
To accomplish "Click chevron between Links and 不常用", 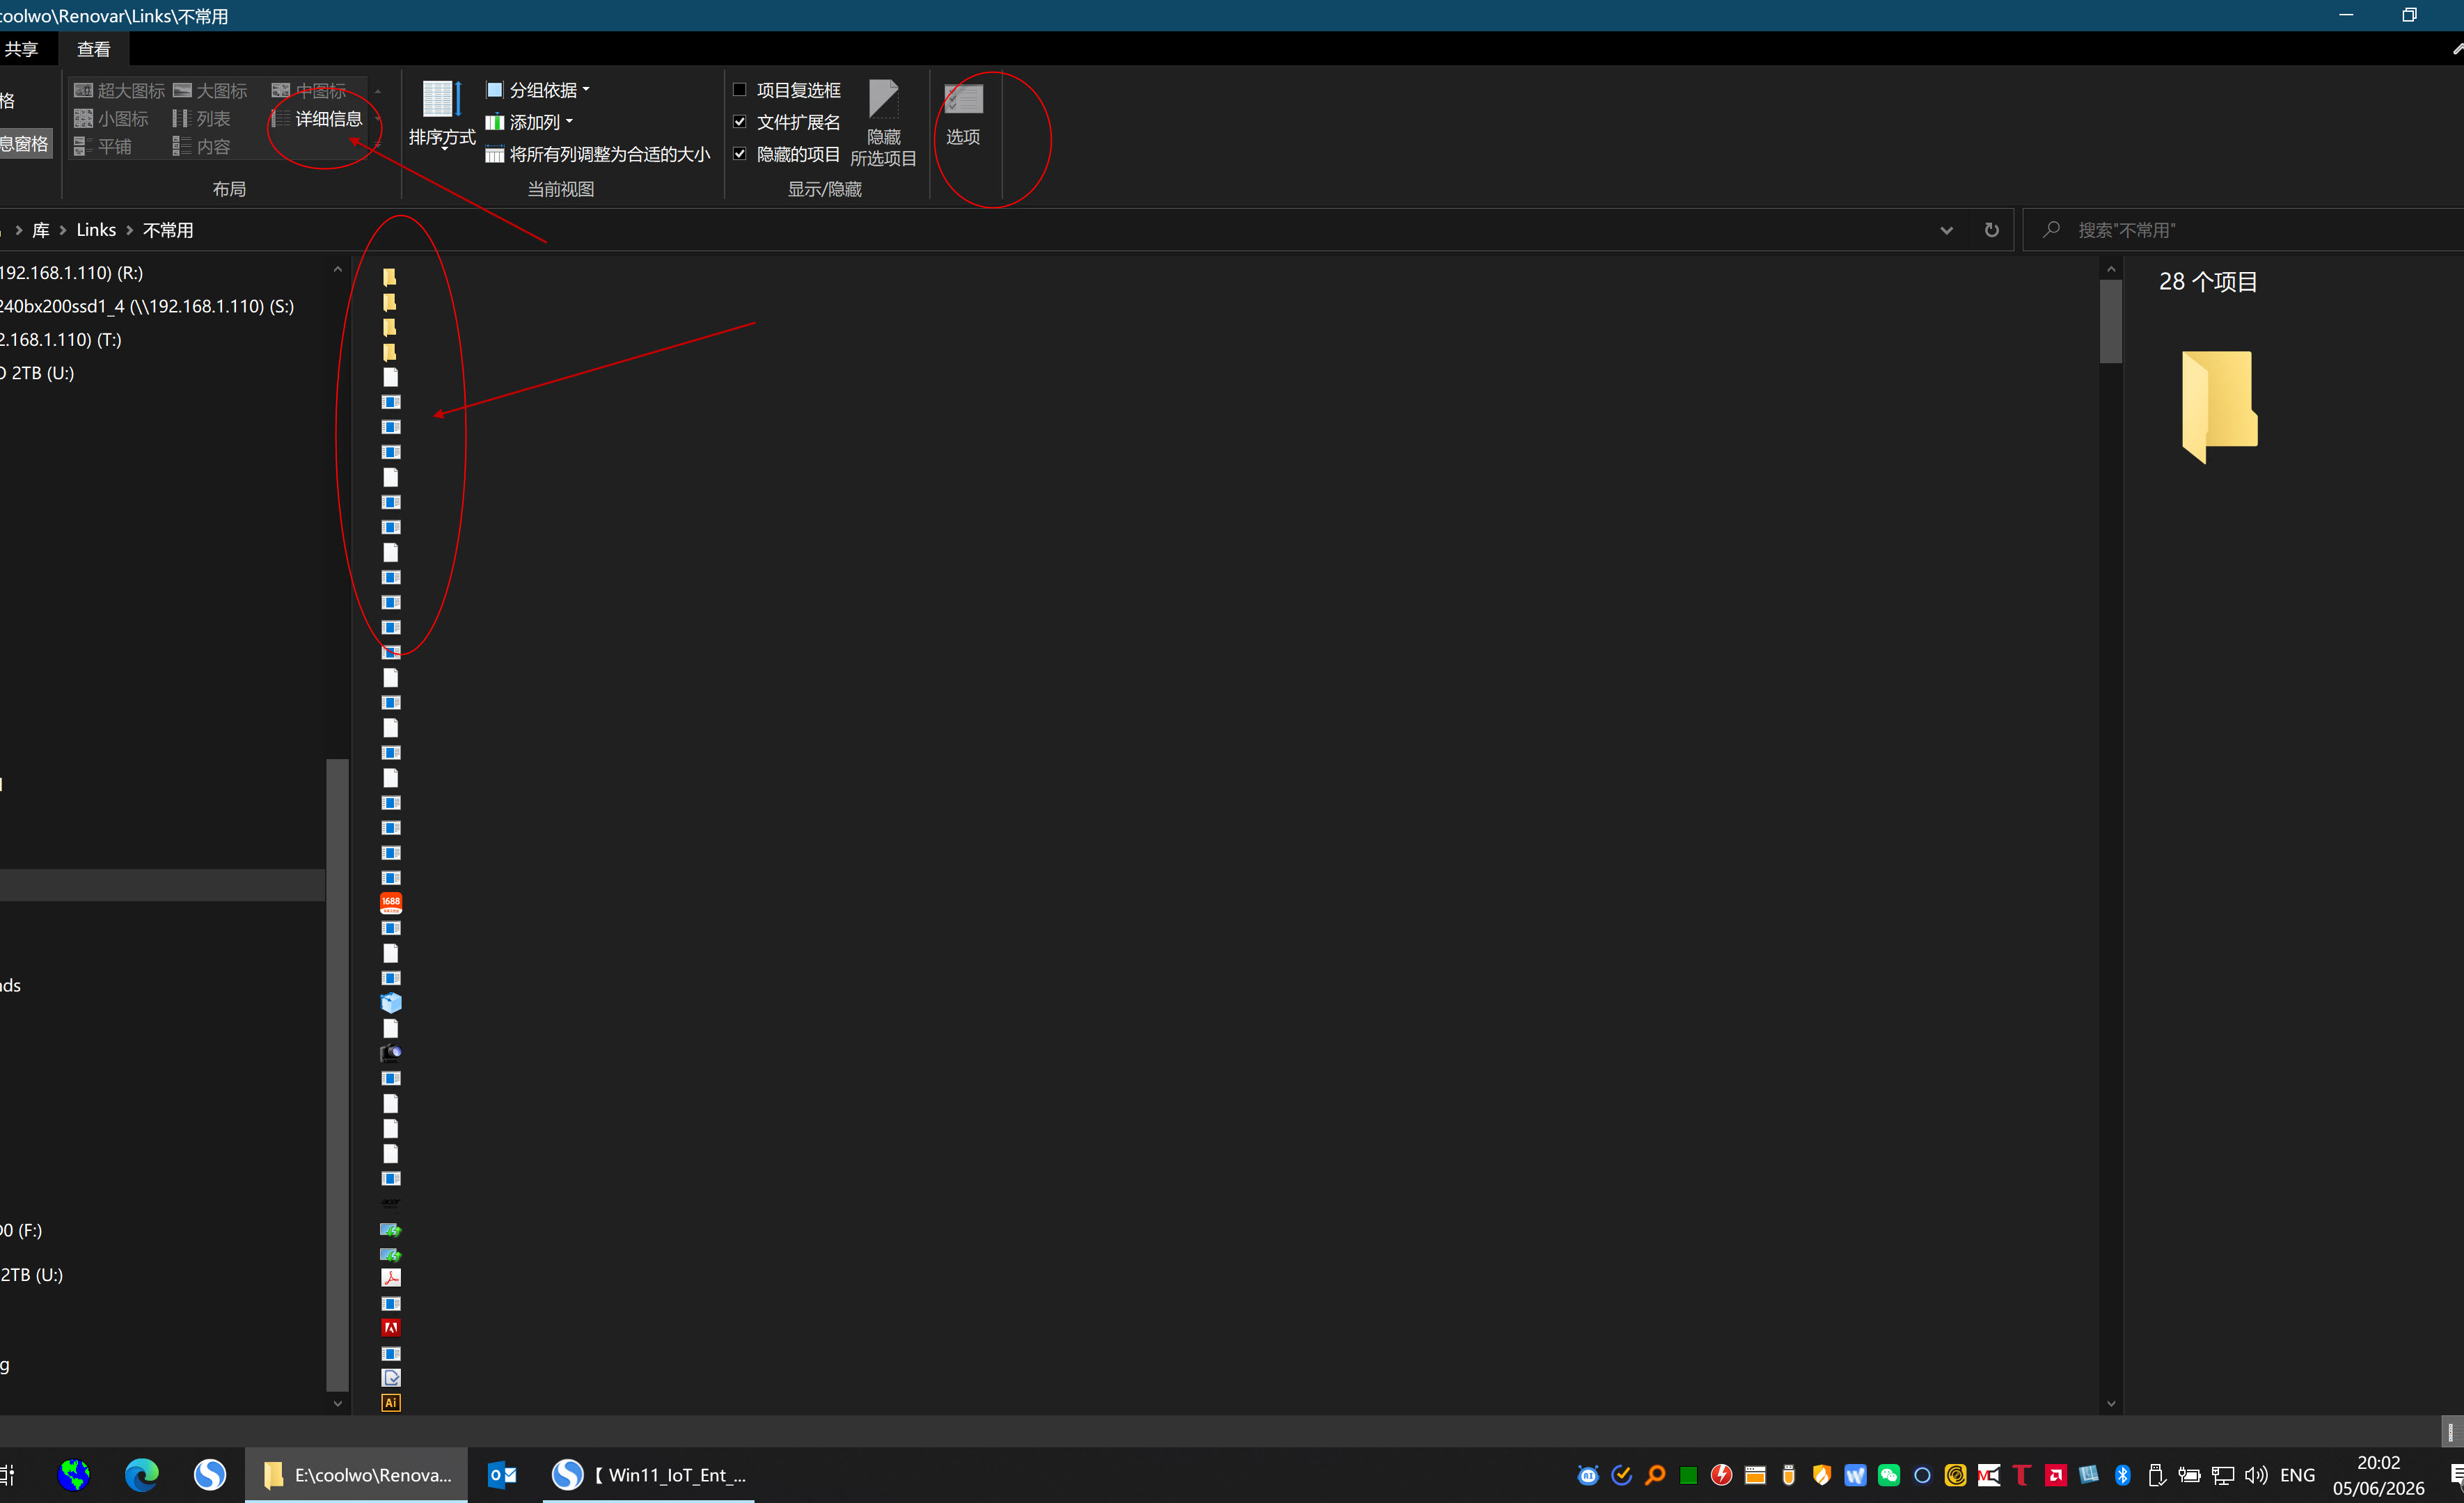I will (129, 230).
